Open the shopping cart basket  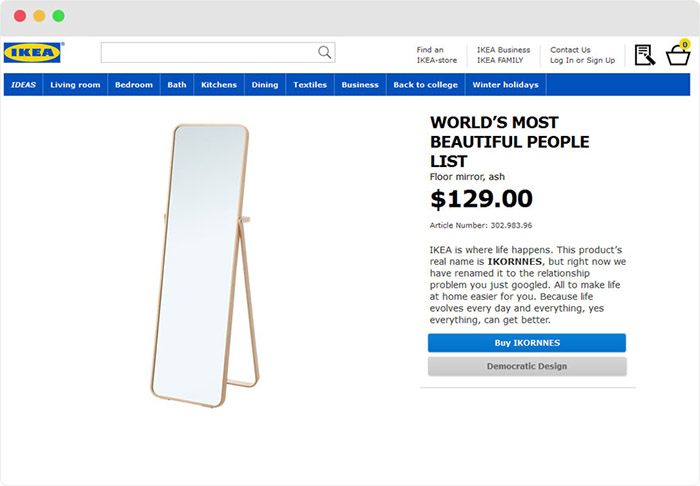[x=678, y=54]
